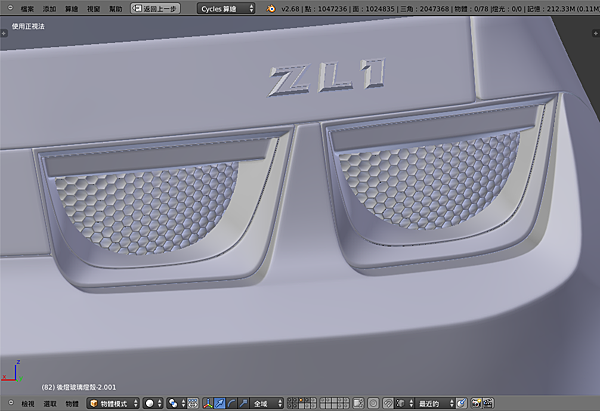This screenshot has height=411, width=600.
Task: Click the vertex count 1047236 statistic
Action: pyautogui.click(x=333, y=8)
